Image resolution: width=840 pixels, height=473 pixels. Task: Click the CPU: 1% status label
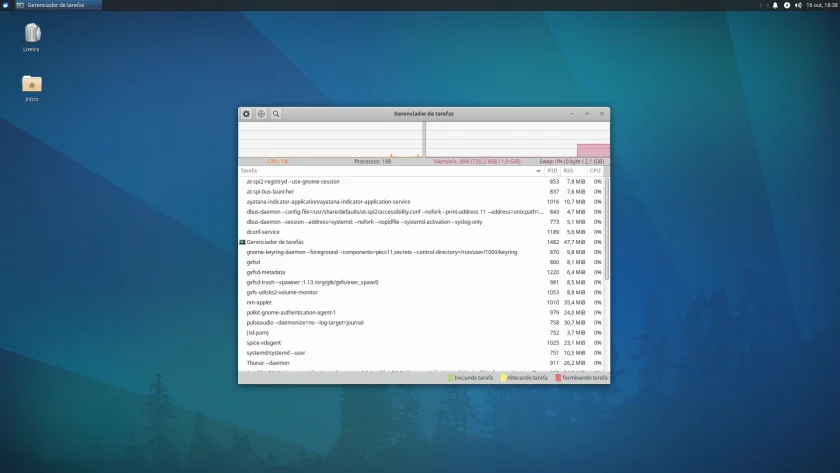click(278, 161)
